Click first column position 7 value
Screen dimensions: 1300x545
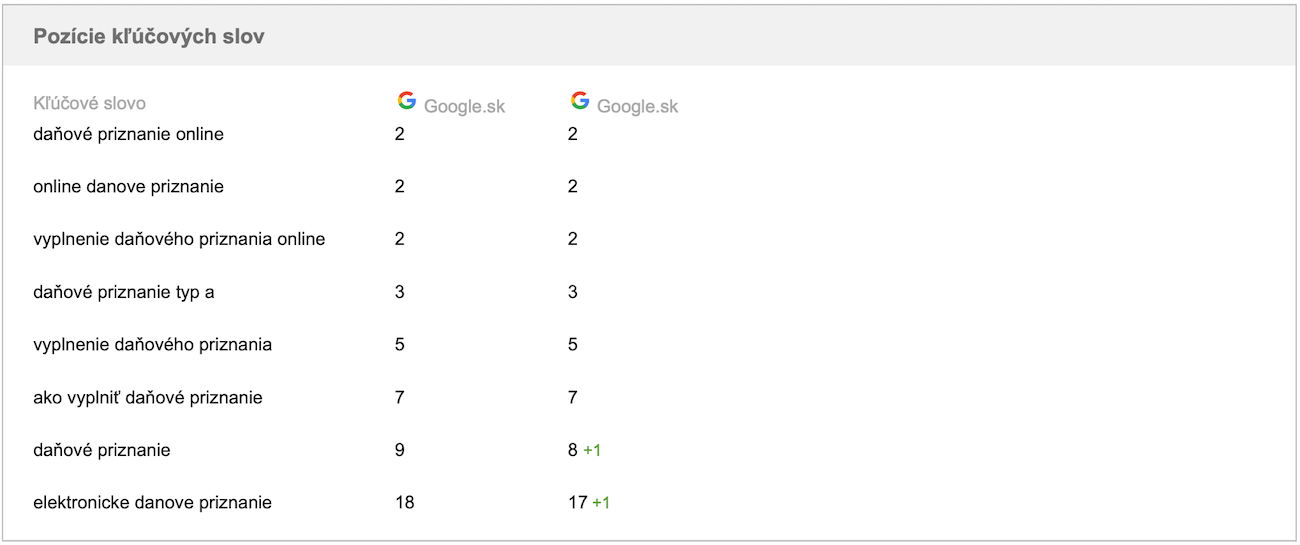tap(400, 398)
